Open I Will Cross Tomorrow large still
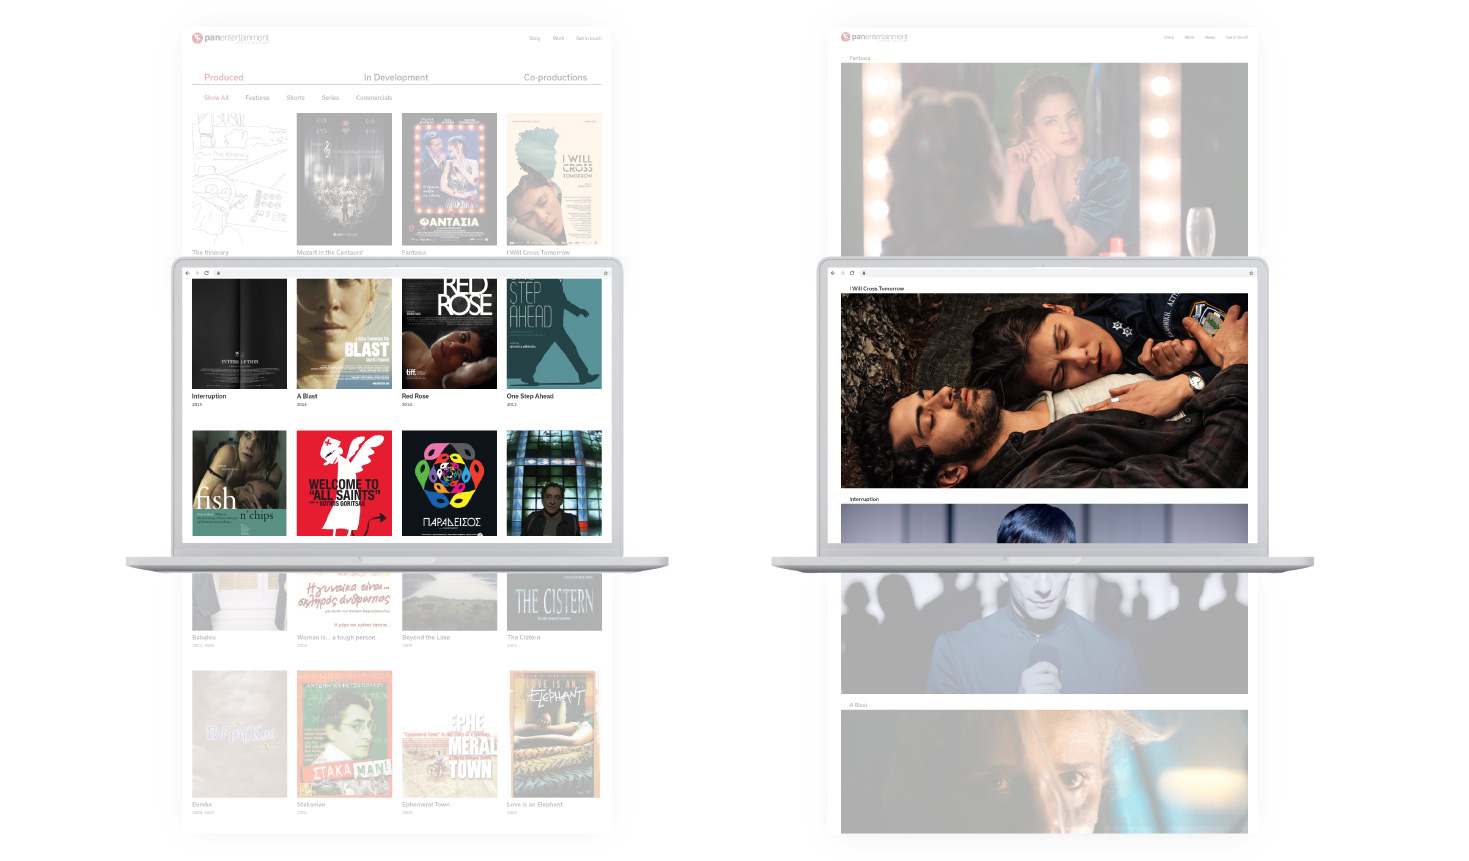The height and width of the screenshot is (861, 1469). (x=1044, y=391)
